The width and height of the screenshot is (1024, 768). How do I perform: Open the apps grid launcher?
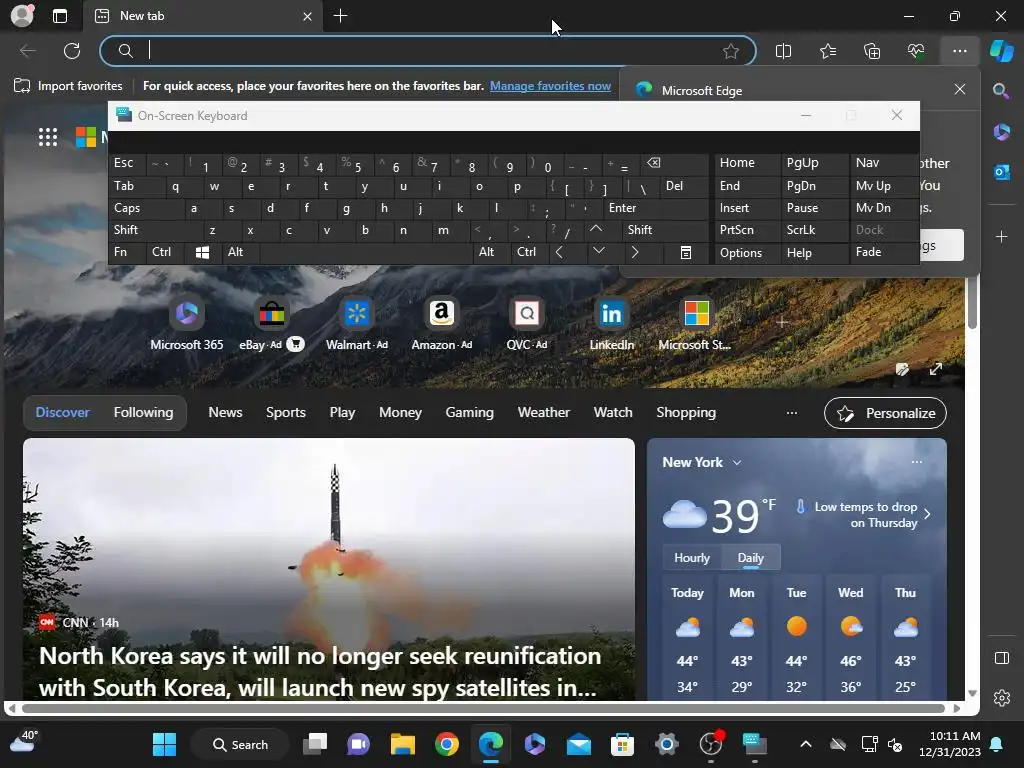[48, 136]
